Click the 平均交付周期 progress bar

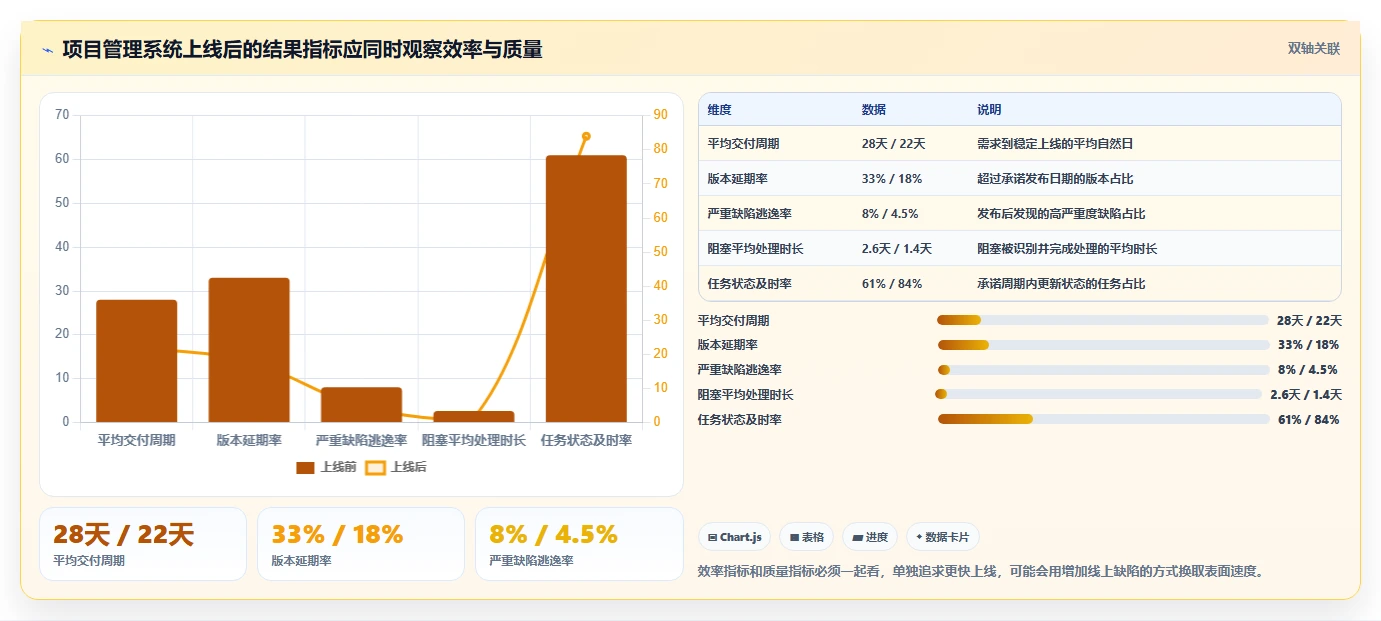click(x=1102, y=320)
